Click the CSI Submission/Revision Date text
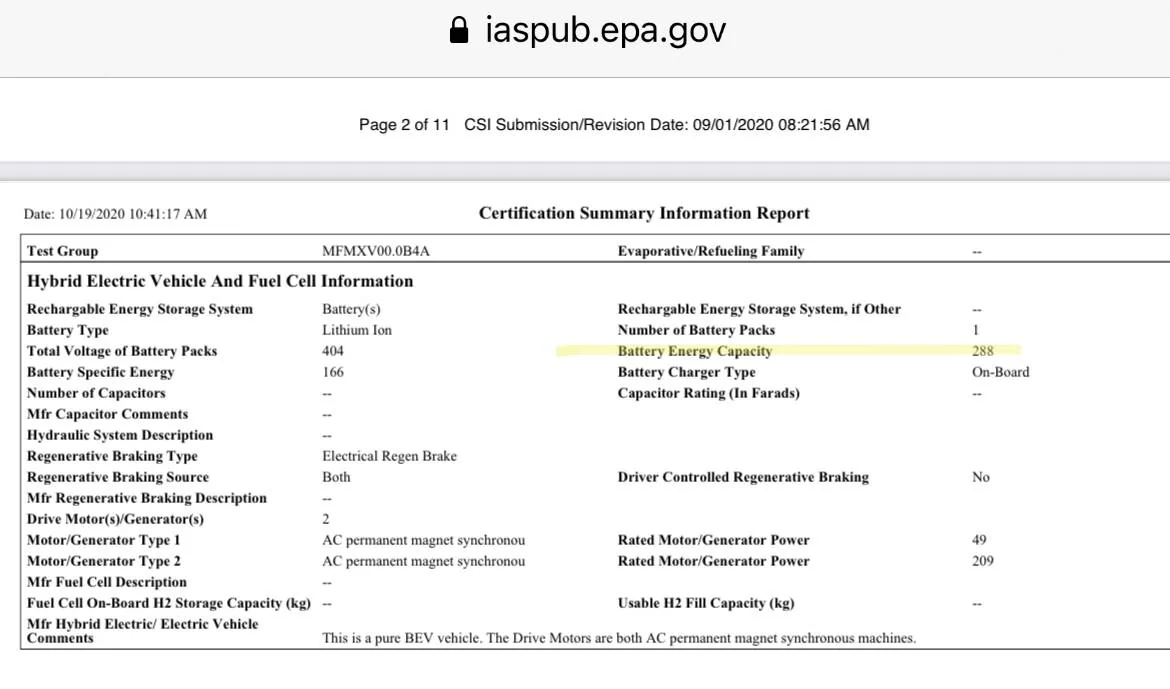The image size is (1170, 689). point(666,125)
